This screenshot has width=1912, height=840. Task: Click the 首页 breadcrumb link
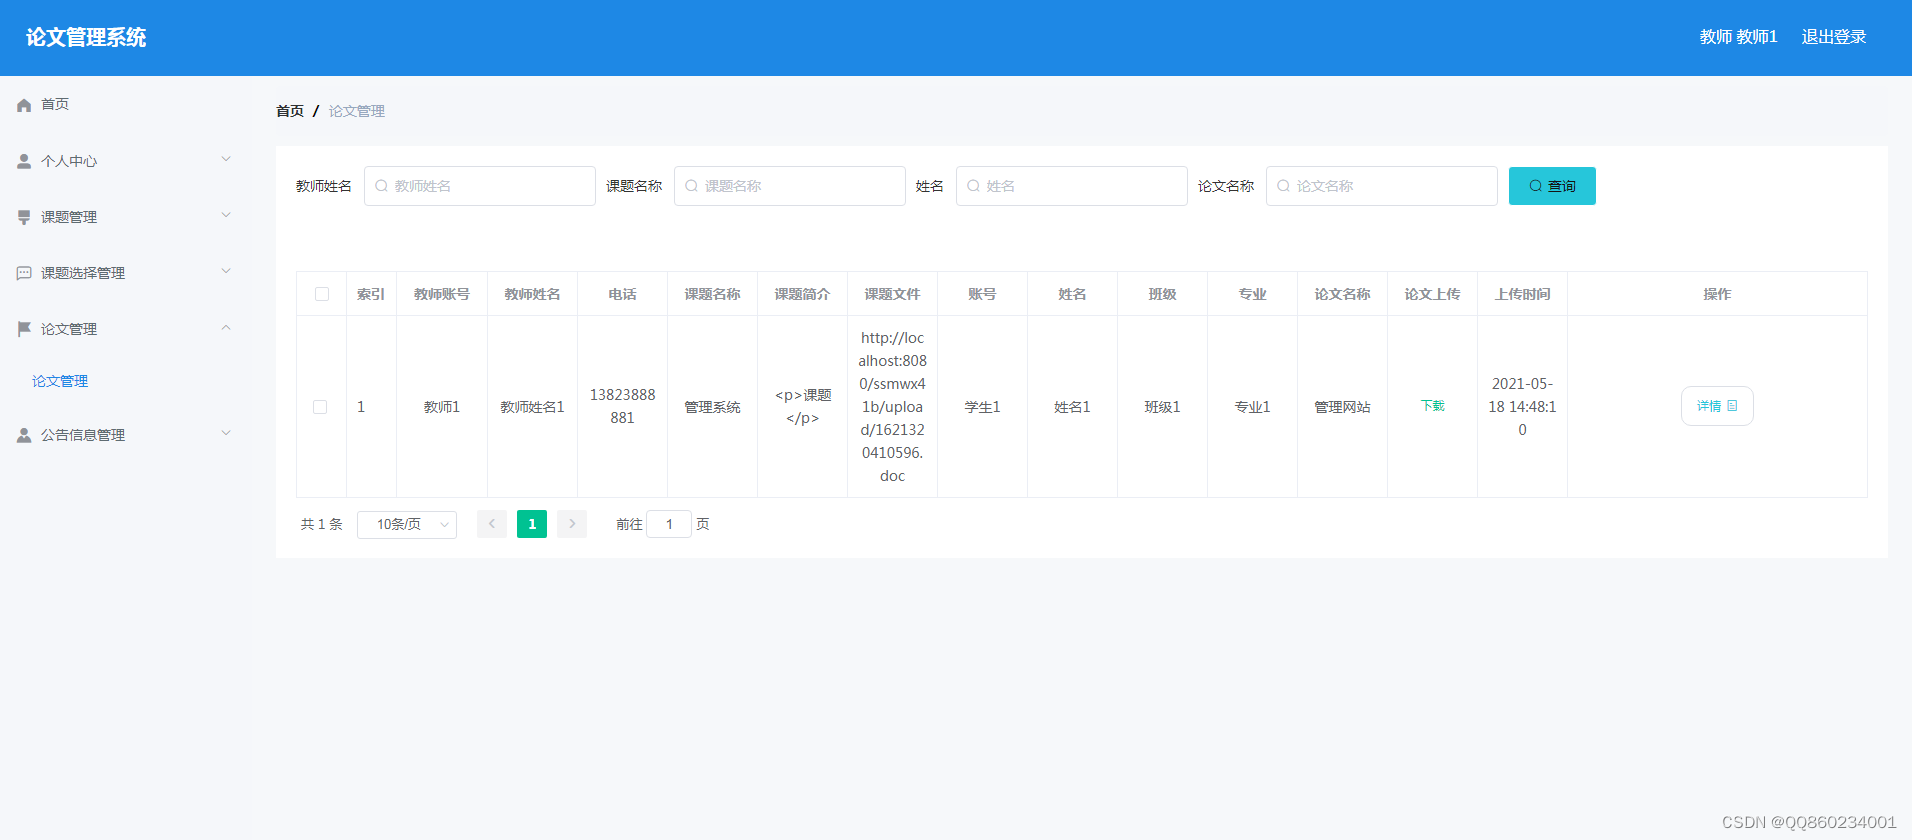(x=290, y=111)
